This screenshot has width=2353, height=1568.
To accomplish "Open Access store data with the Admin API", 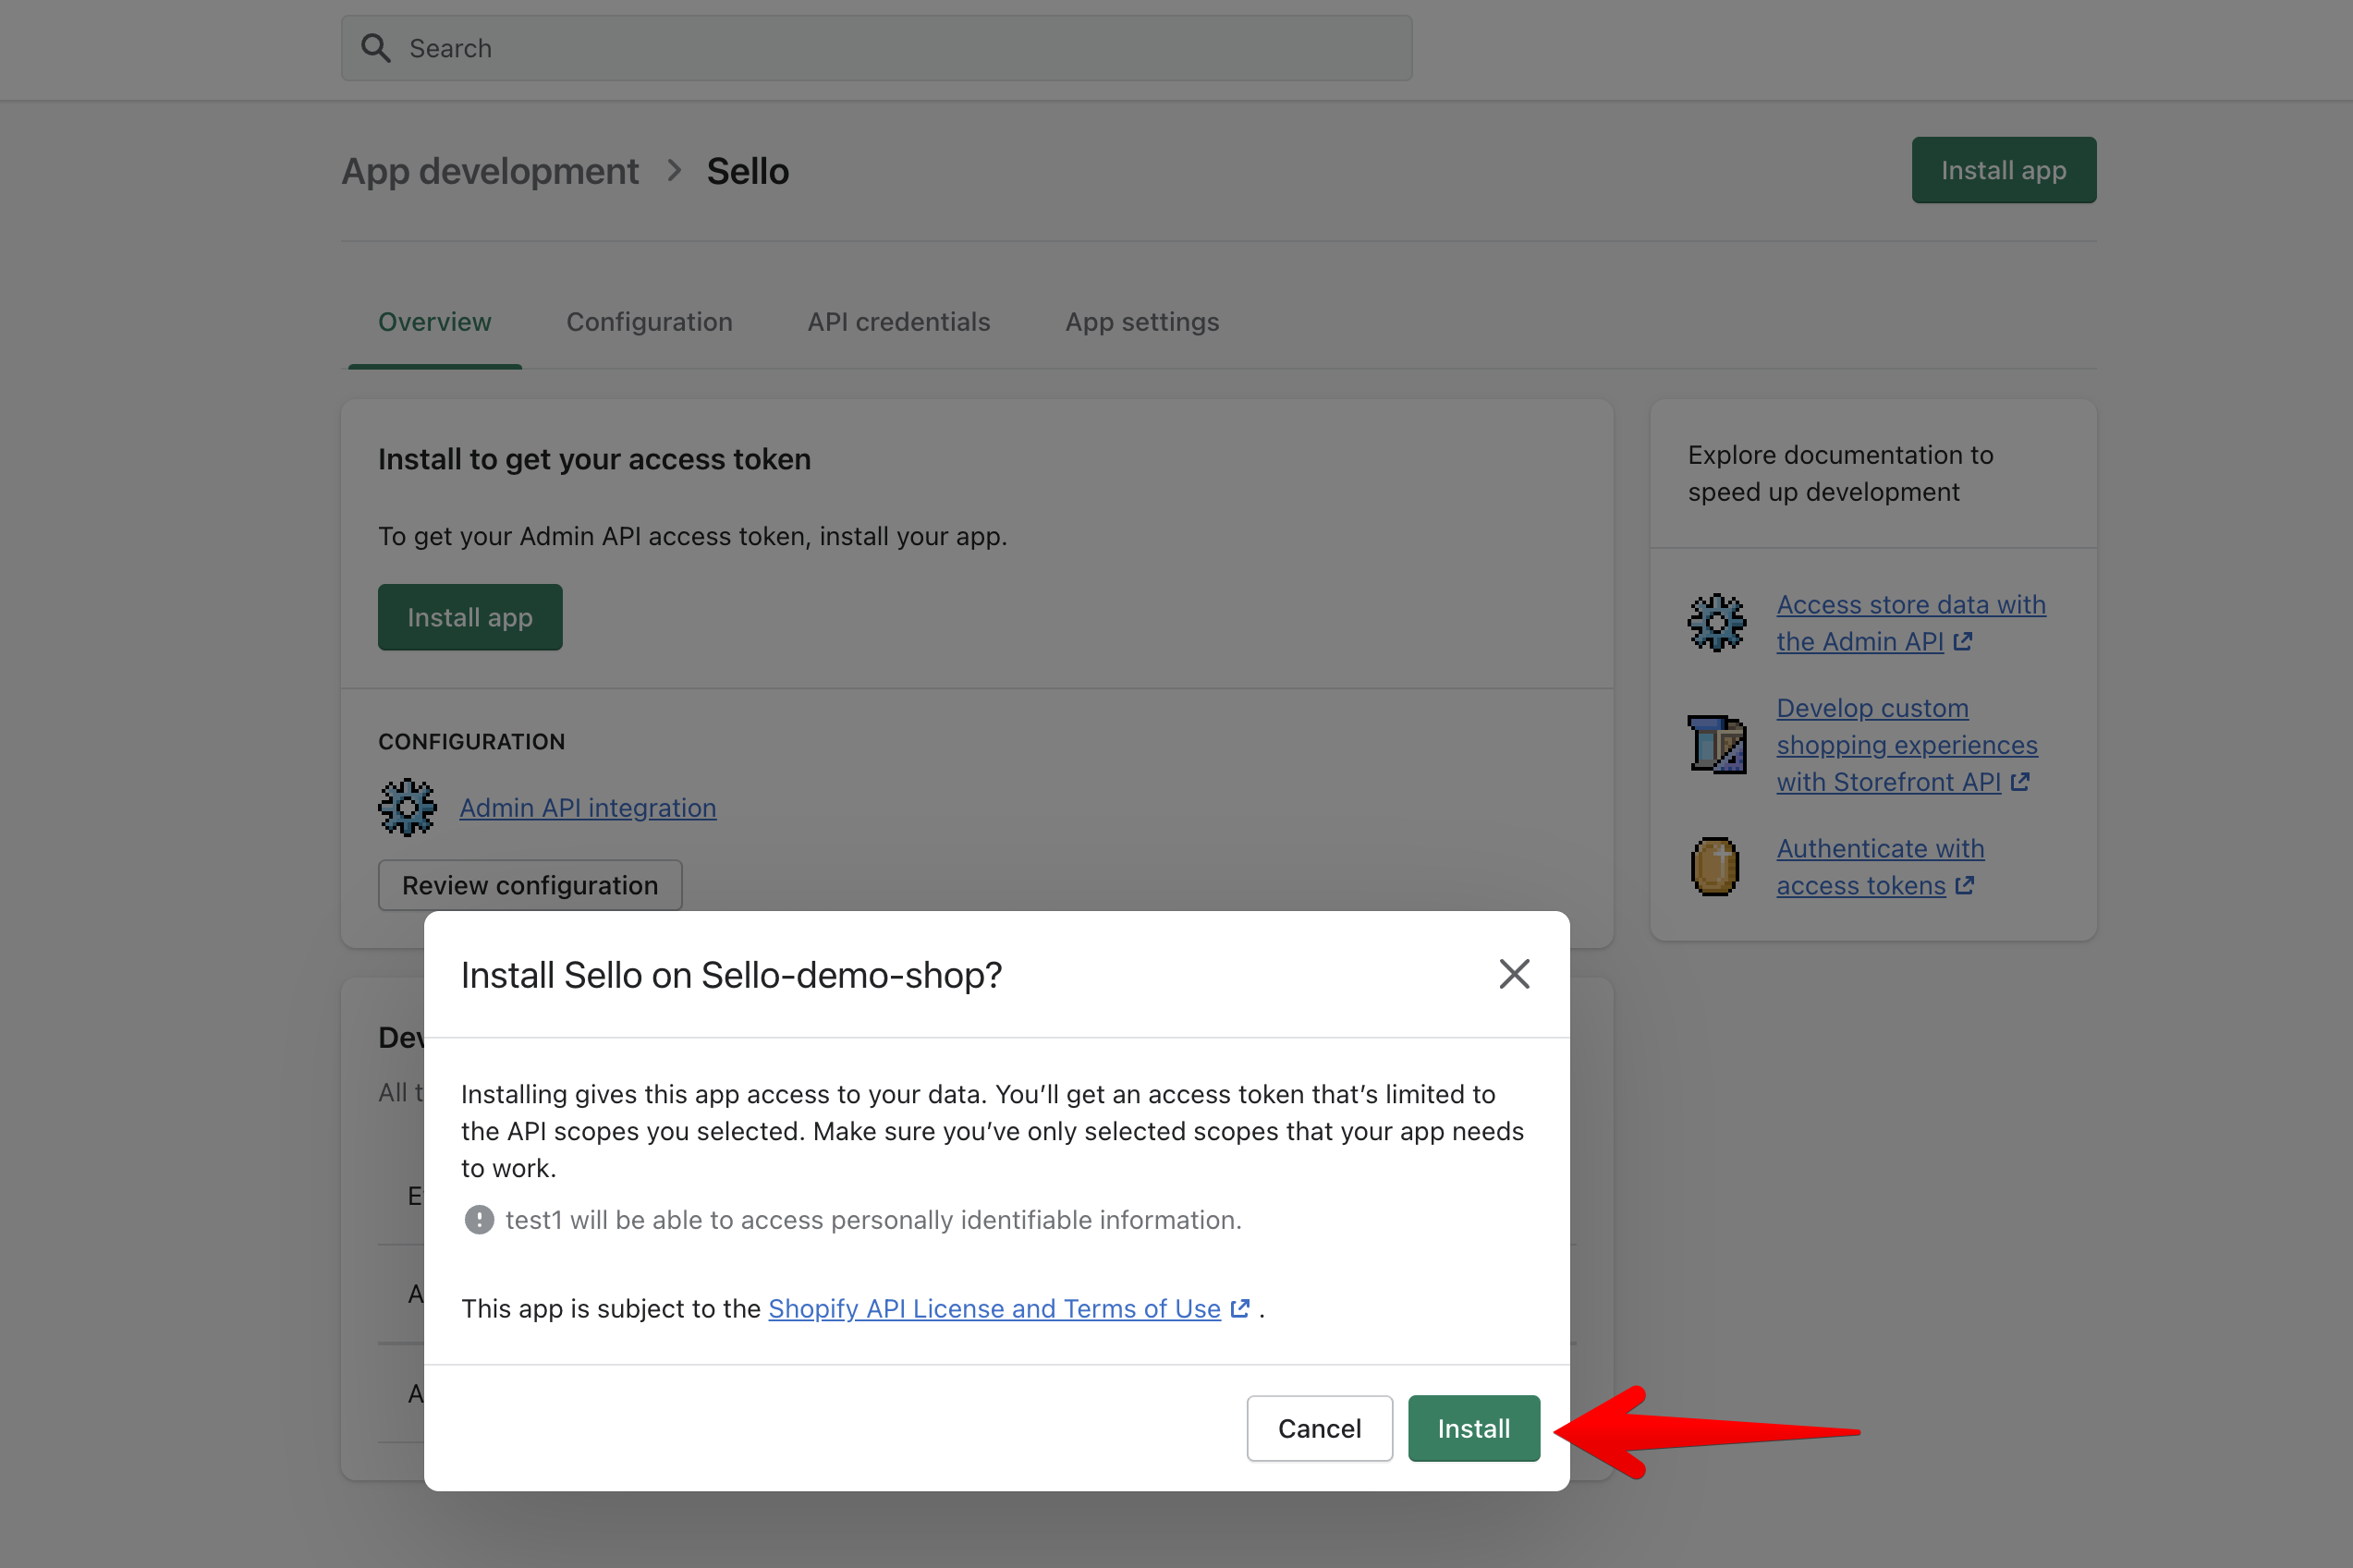I will (1910, 623).
